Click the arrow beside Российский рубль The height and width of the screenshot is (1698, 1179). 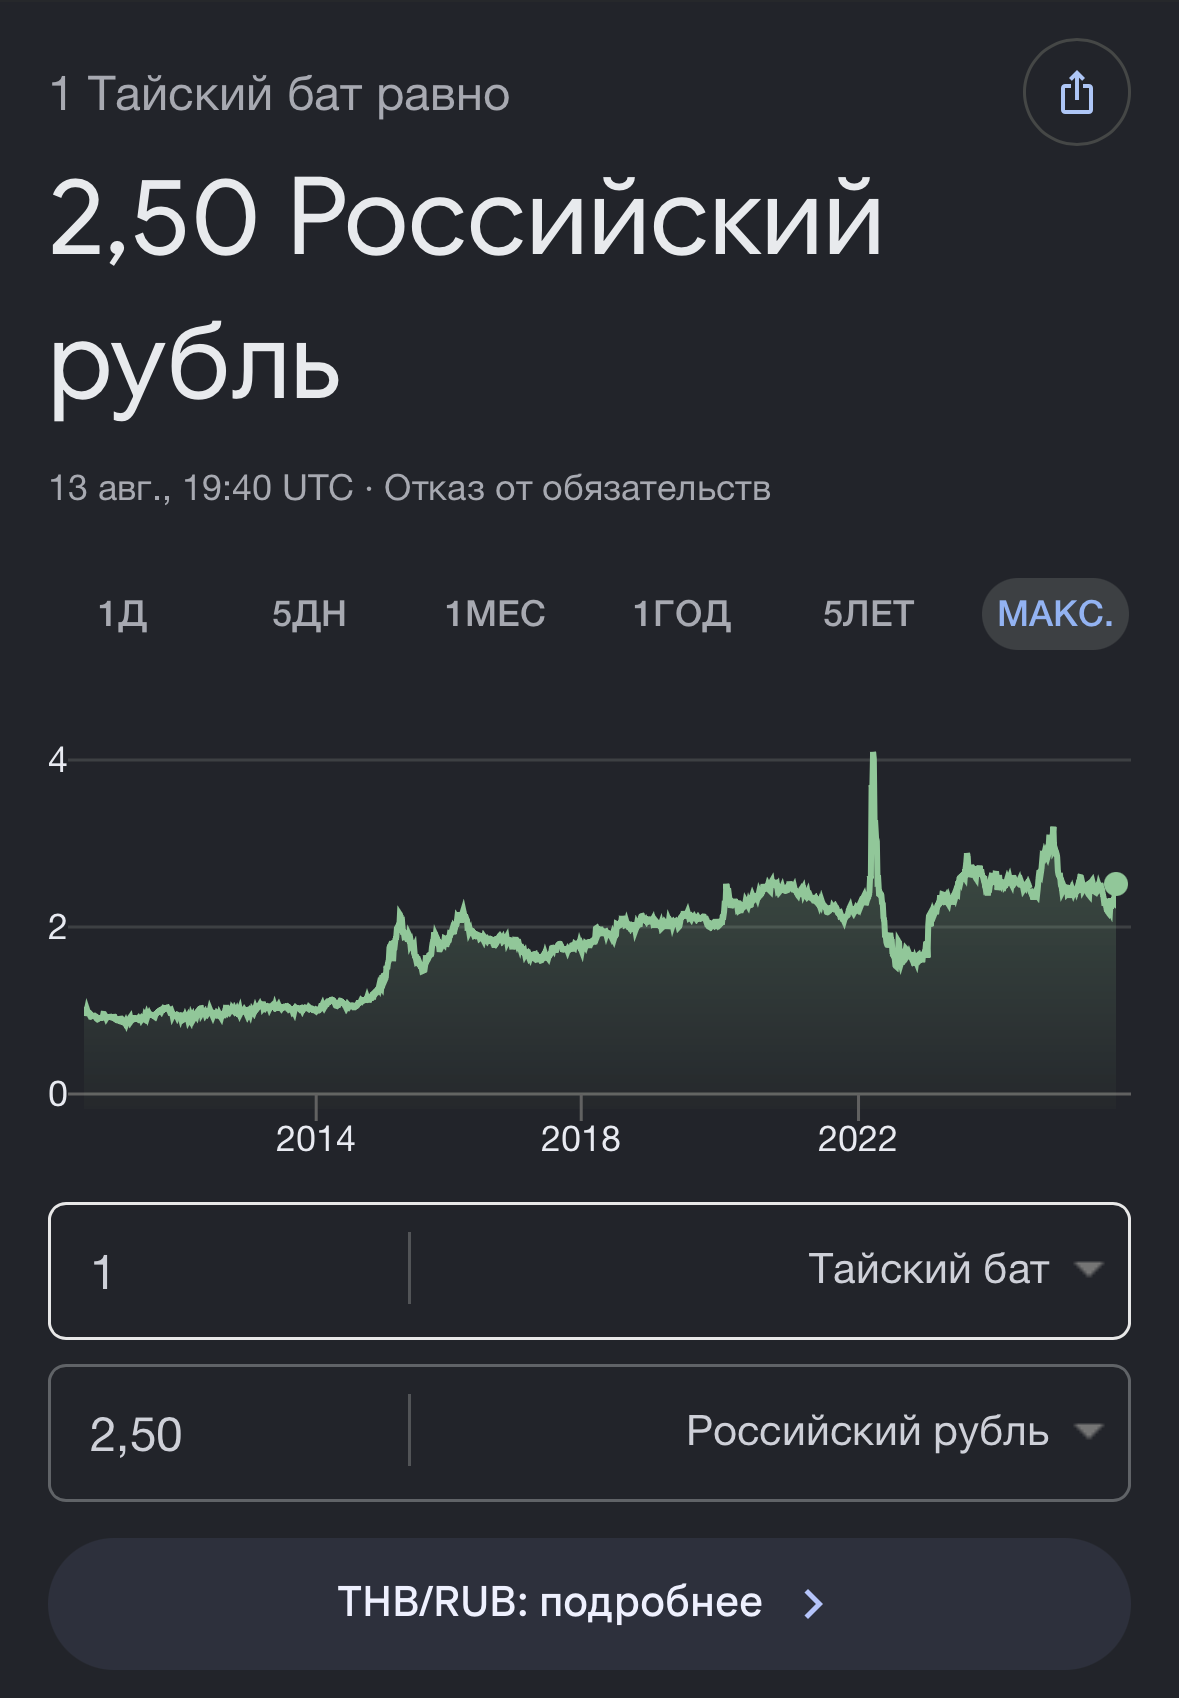1088,1432
